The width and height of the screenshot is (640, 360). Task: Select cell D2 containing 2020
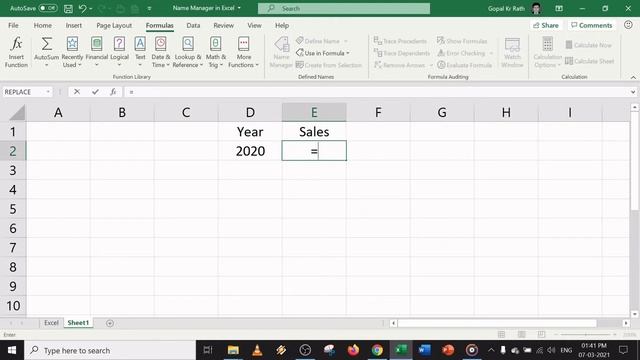[250, 151]
